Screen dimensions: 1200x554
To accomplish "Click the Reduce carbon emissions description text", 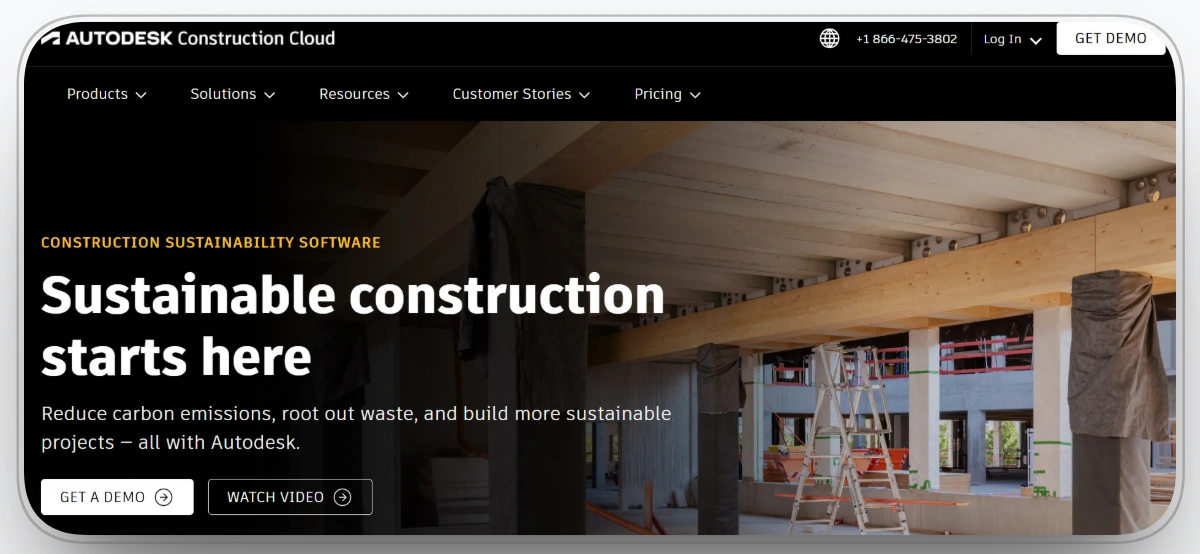I will coord(356,428).
